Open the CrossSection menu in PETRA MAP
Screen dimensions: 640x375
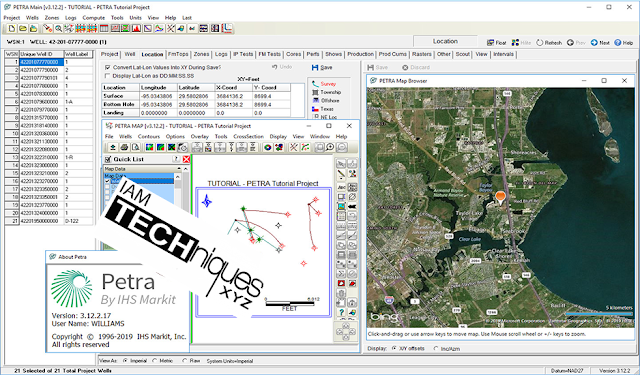coord(248,136)
